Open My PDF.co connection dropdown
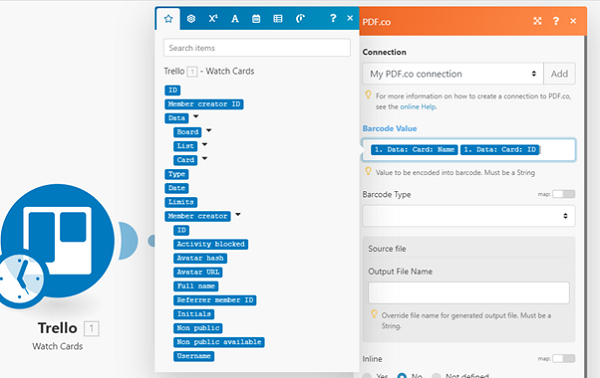 click(453, 73)
